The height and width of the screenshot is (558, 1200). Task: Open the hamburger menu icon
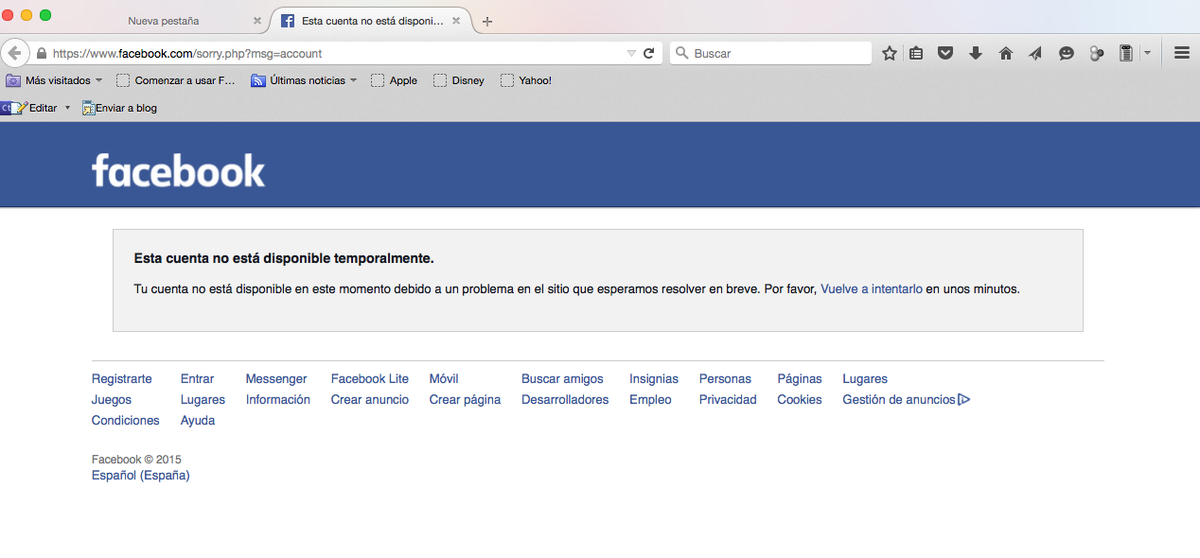(1181, 53)
